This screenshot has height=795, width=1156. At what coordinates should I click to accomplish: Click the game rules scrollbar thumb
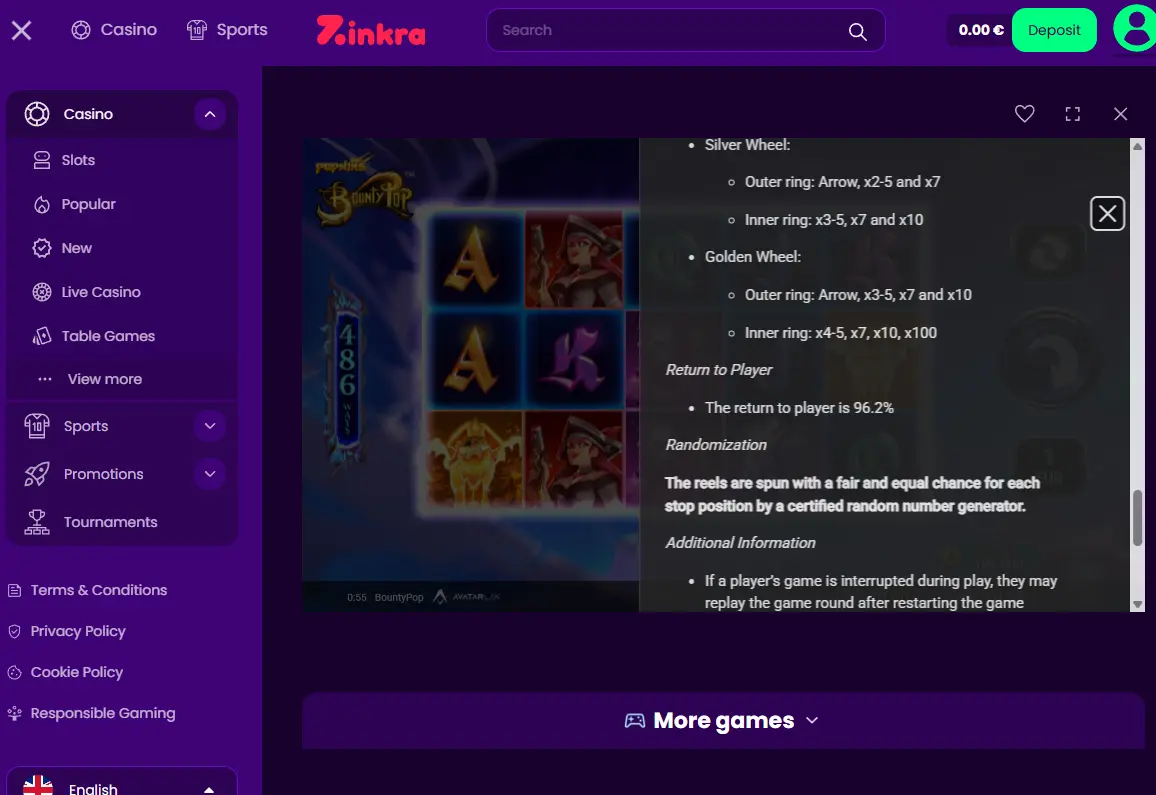pyautogui.click(x=1137, y=518)
